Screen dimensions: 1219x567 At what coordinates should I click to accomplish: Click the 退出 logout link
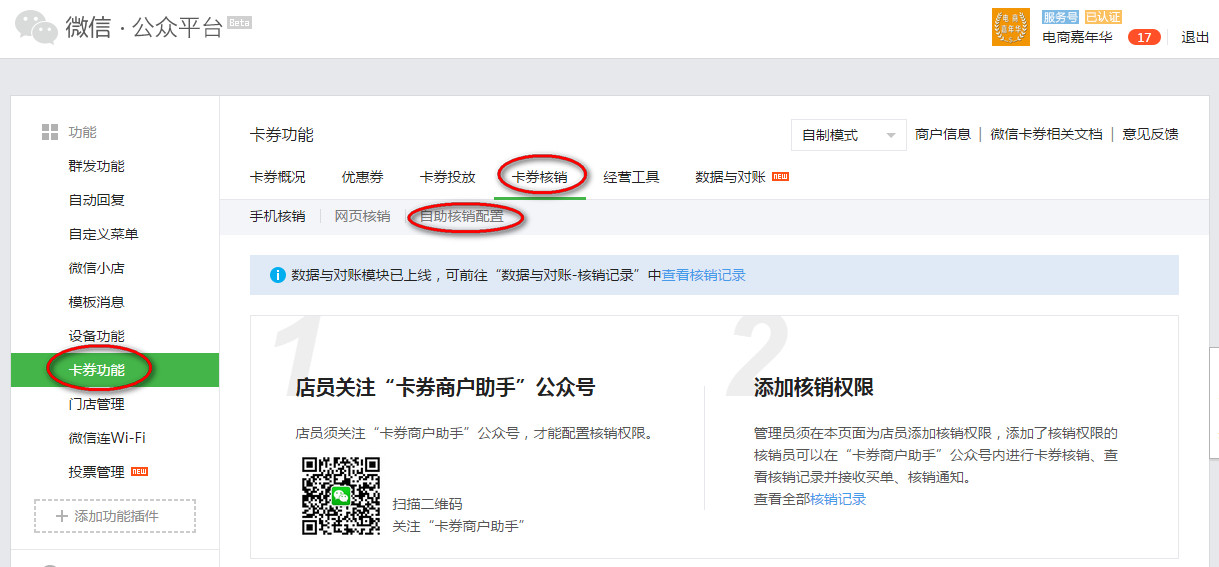tap(1195, 37)
